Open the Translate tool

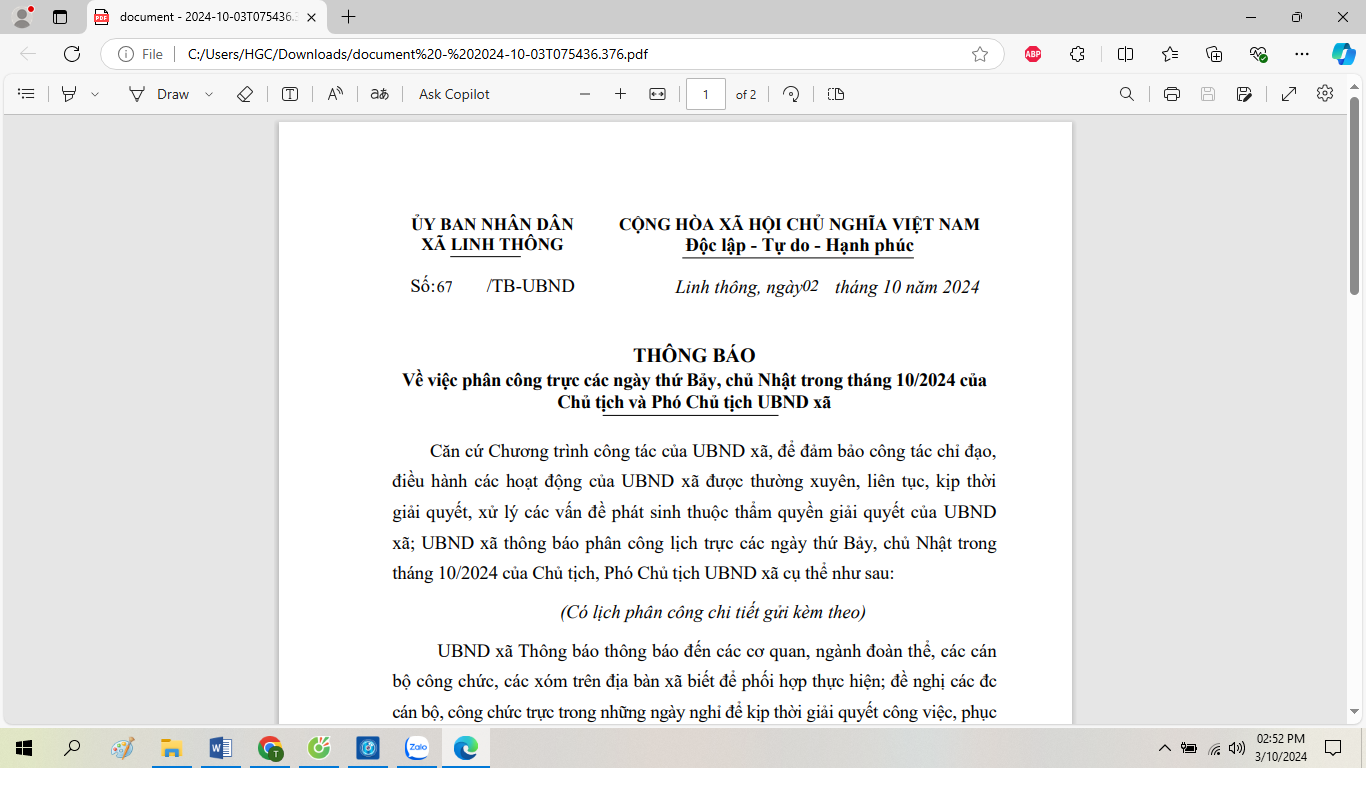[x=379, y=94]
